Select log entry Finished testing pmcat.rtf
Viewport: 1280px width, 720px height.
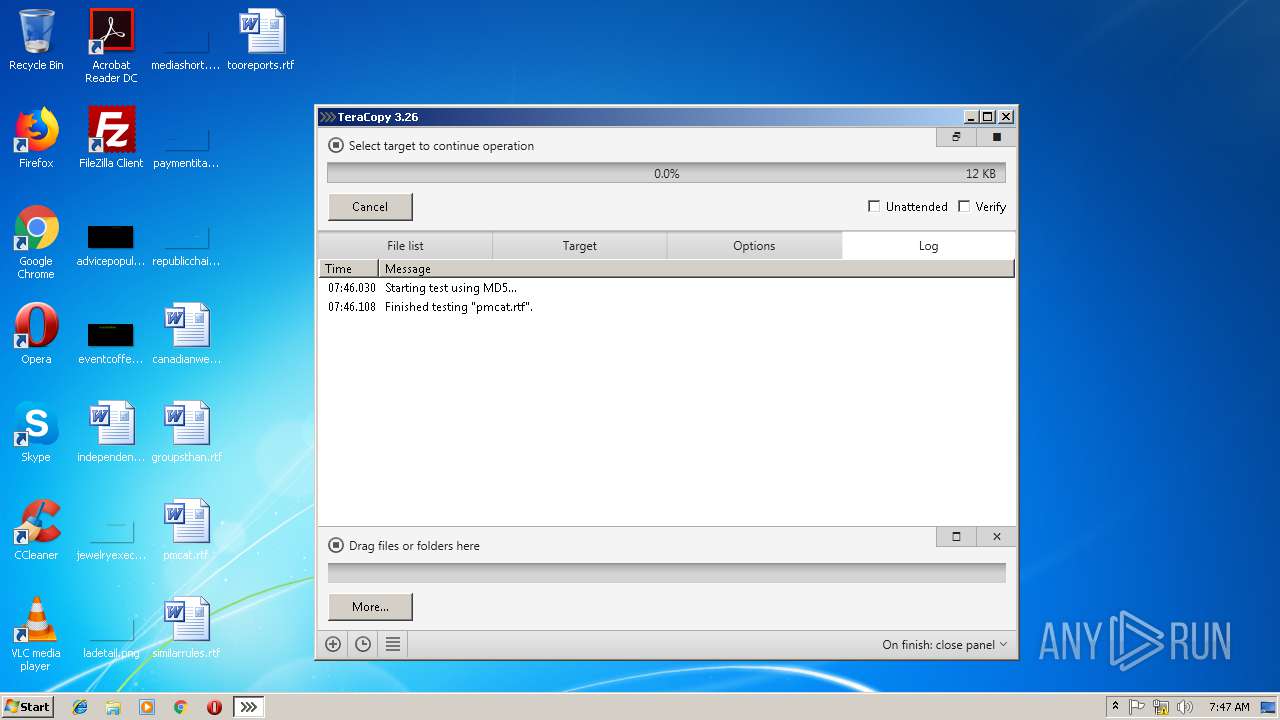[x=666, y=307]
